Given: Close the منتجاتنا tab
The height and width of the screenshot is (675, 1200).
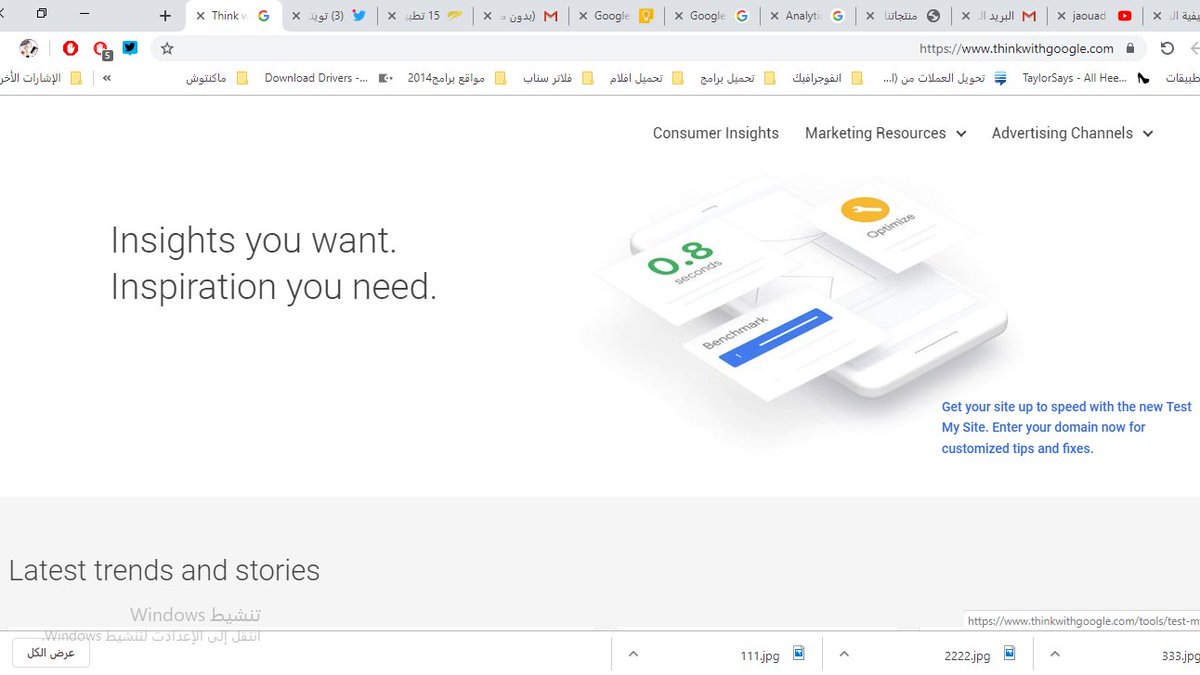Looking at the screenshot, I should point(870,16).
